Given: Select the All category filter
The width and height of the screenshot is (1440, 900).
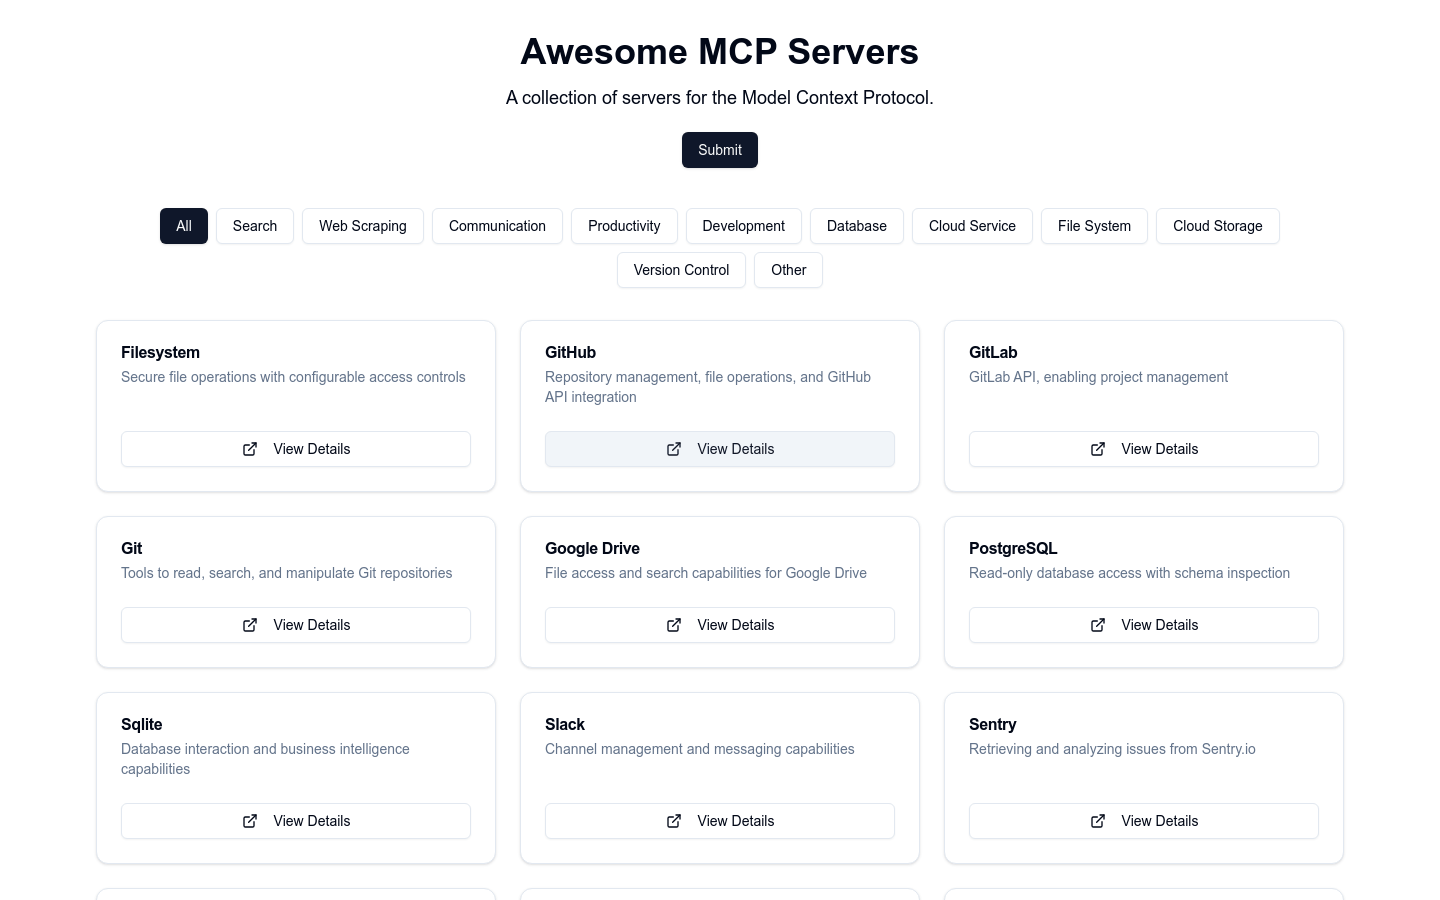Looking at the screenshot, I should [184, 226].
